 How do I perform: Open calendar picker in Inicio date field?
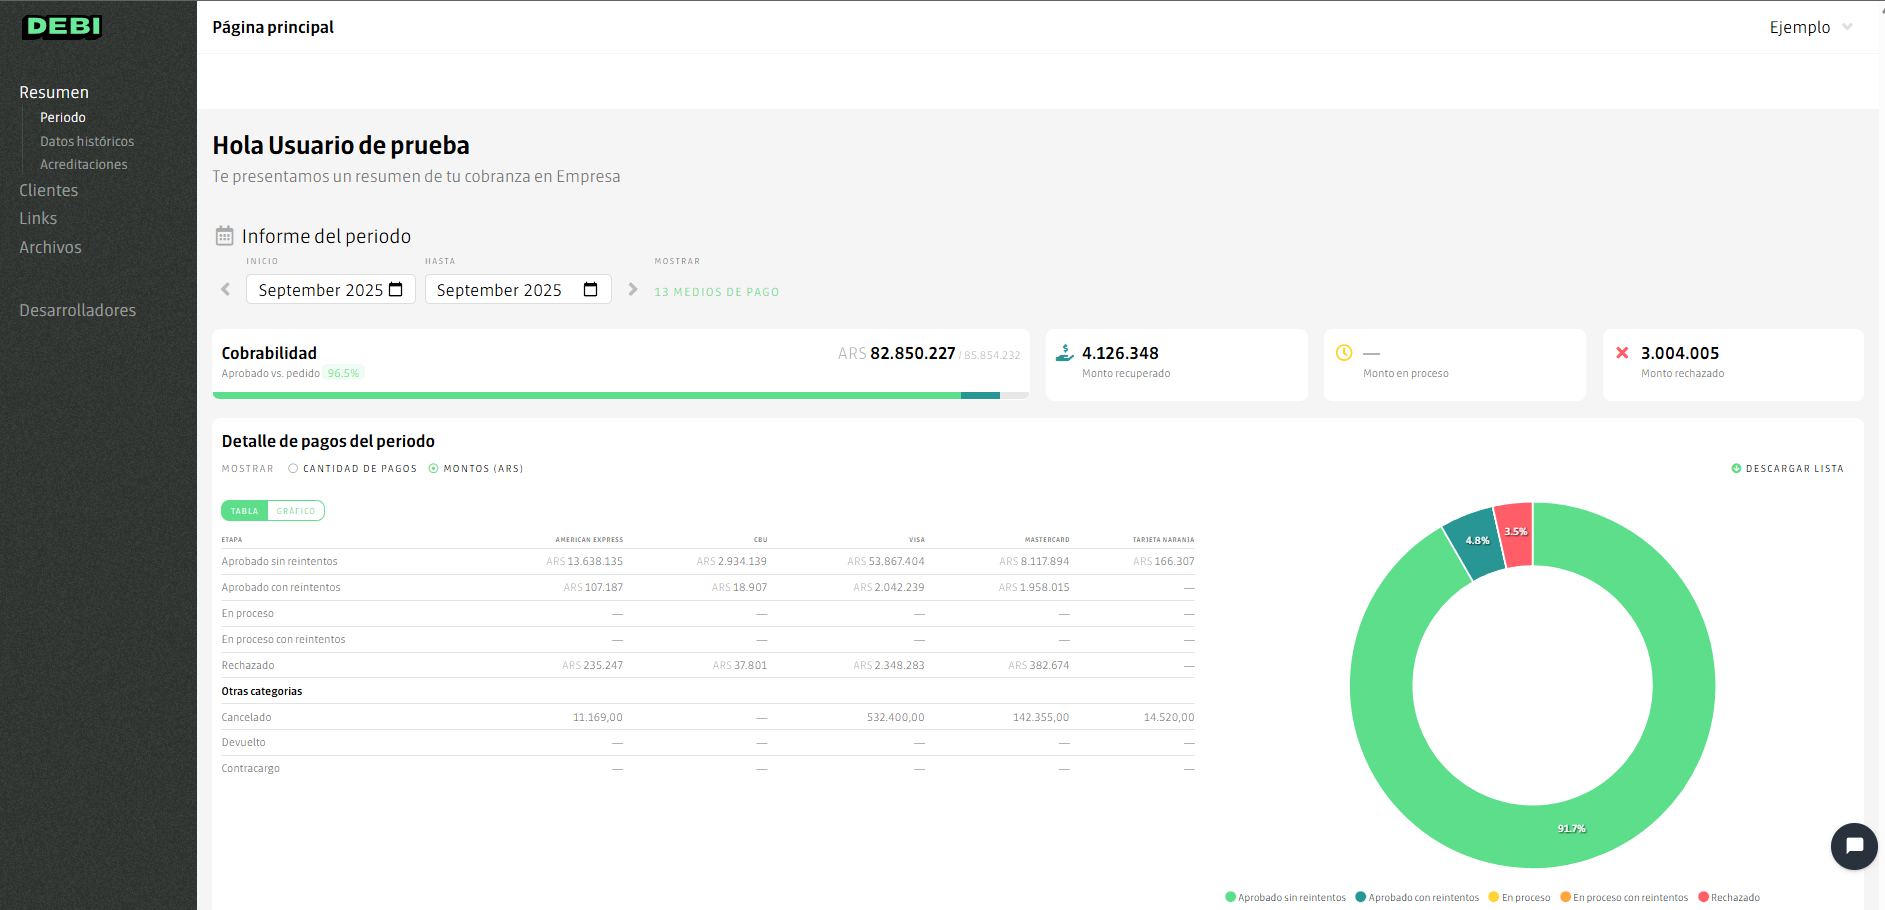pos(396,290)
